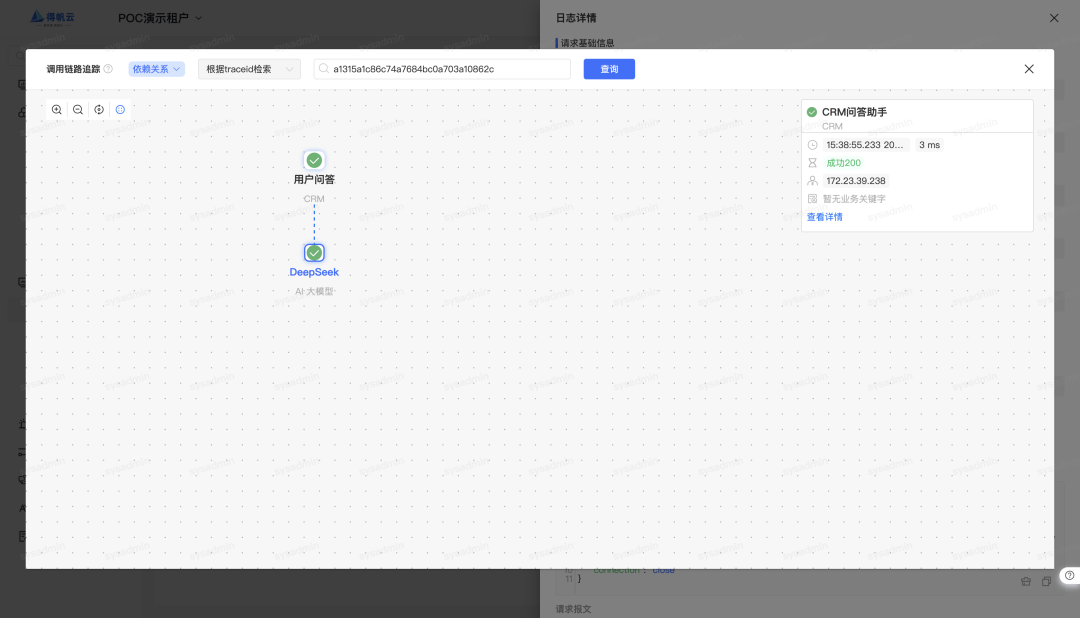1080x618 pixels.
Task: Zoom out on the trace graph
Action: tap(78, 110)
